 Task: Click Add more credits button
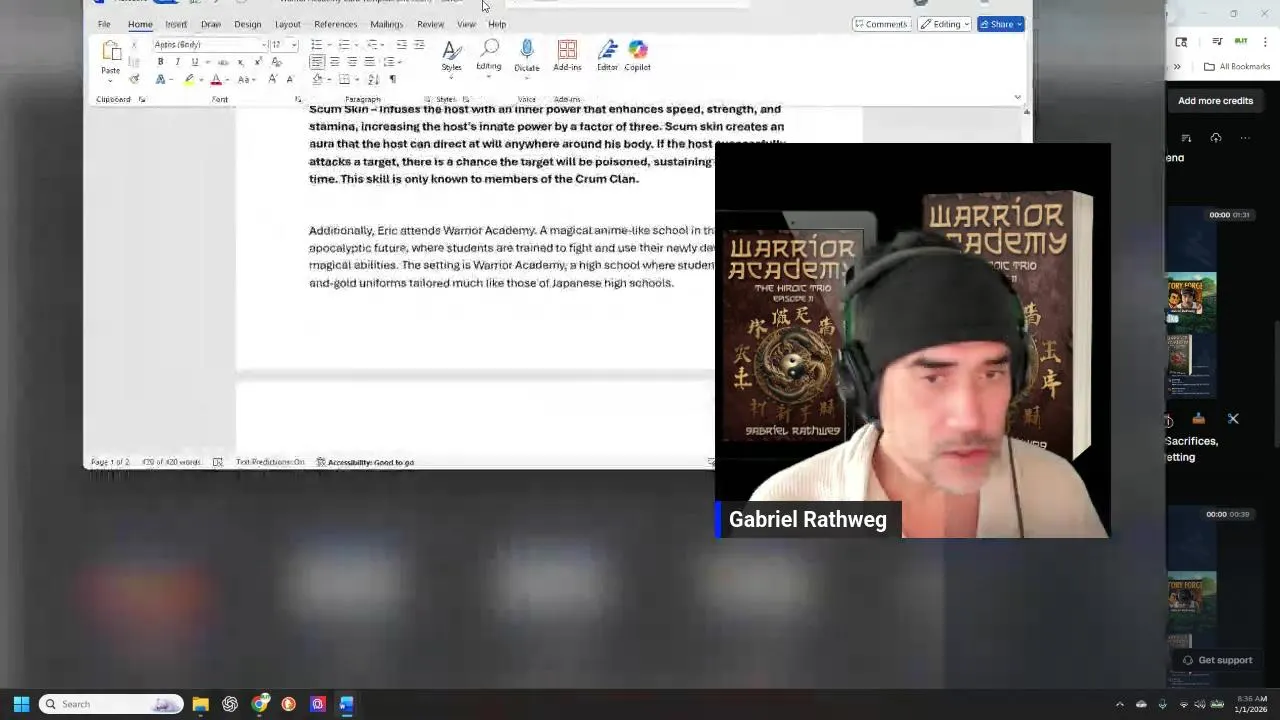coord(1215,100)
